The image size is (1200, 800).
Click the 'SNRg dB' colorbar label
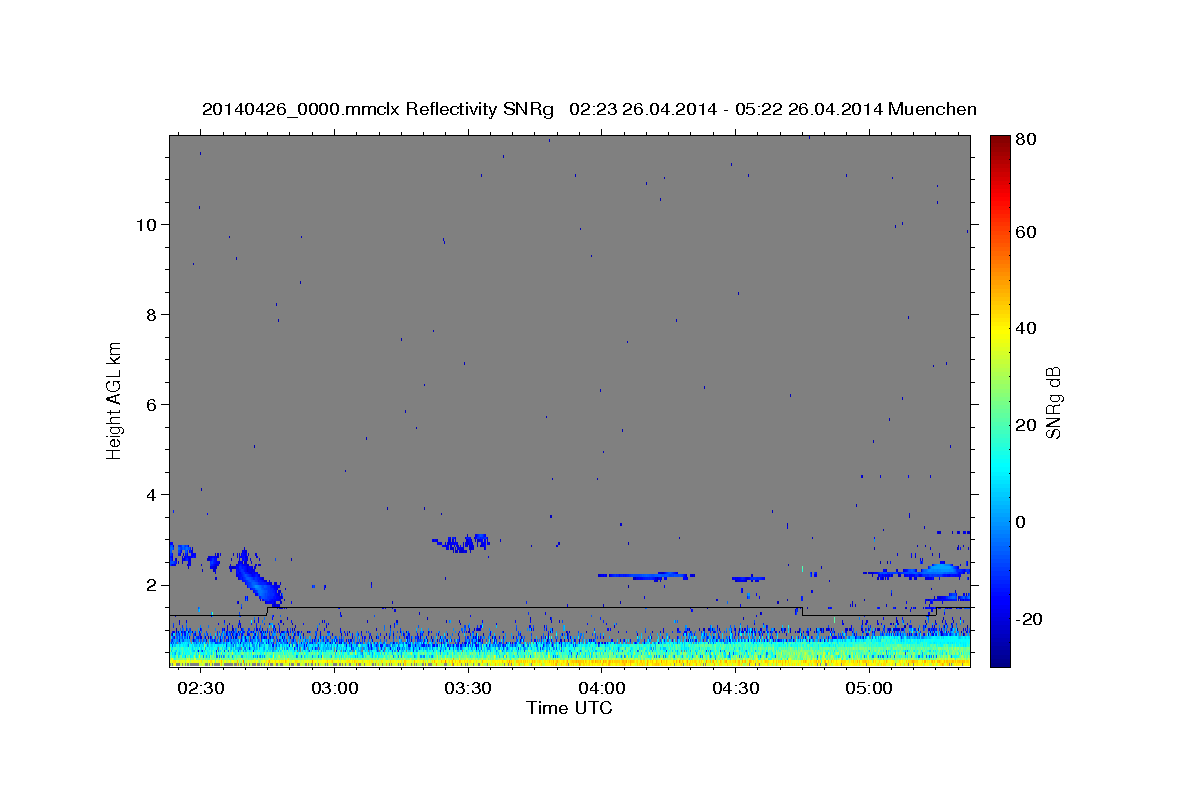[x=1053, y=402]
